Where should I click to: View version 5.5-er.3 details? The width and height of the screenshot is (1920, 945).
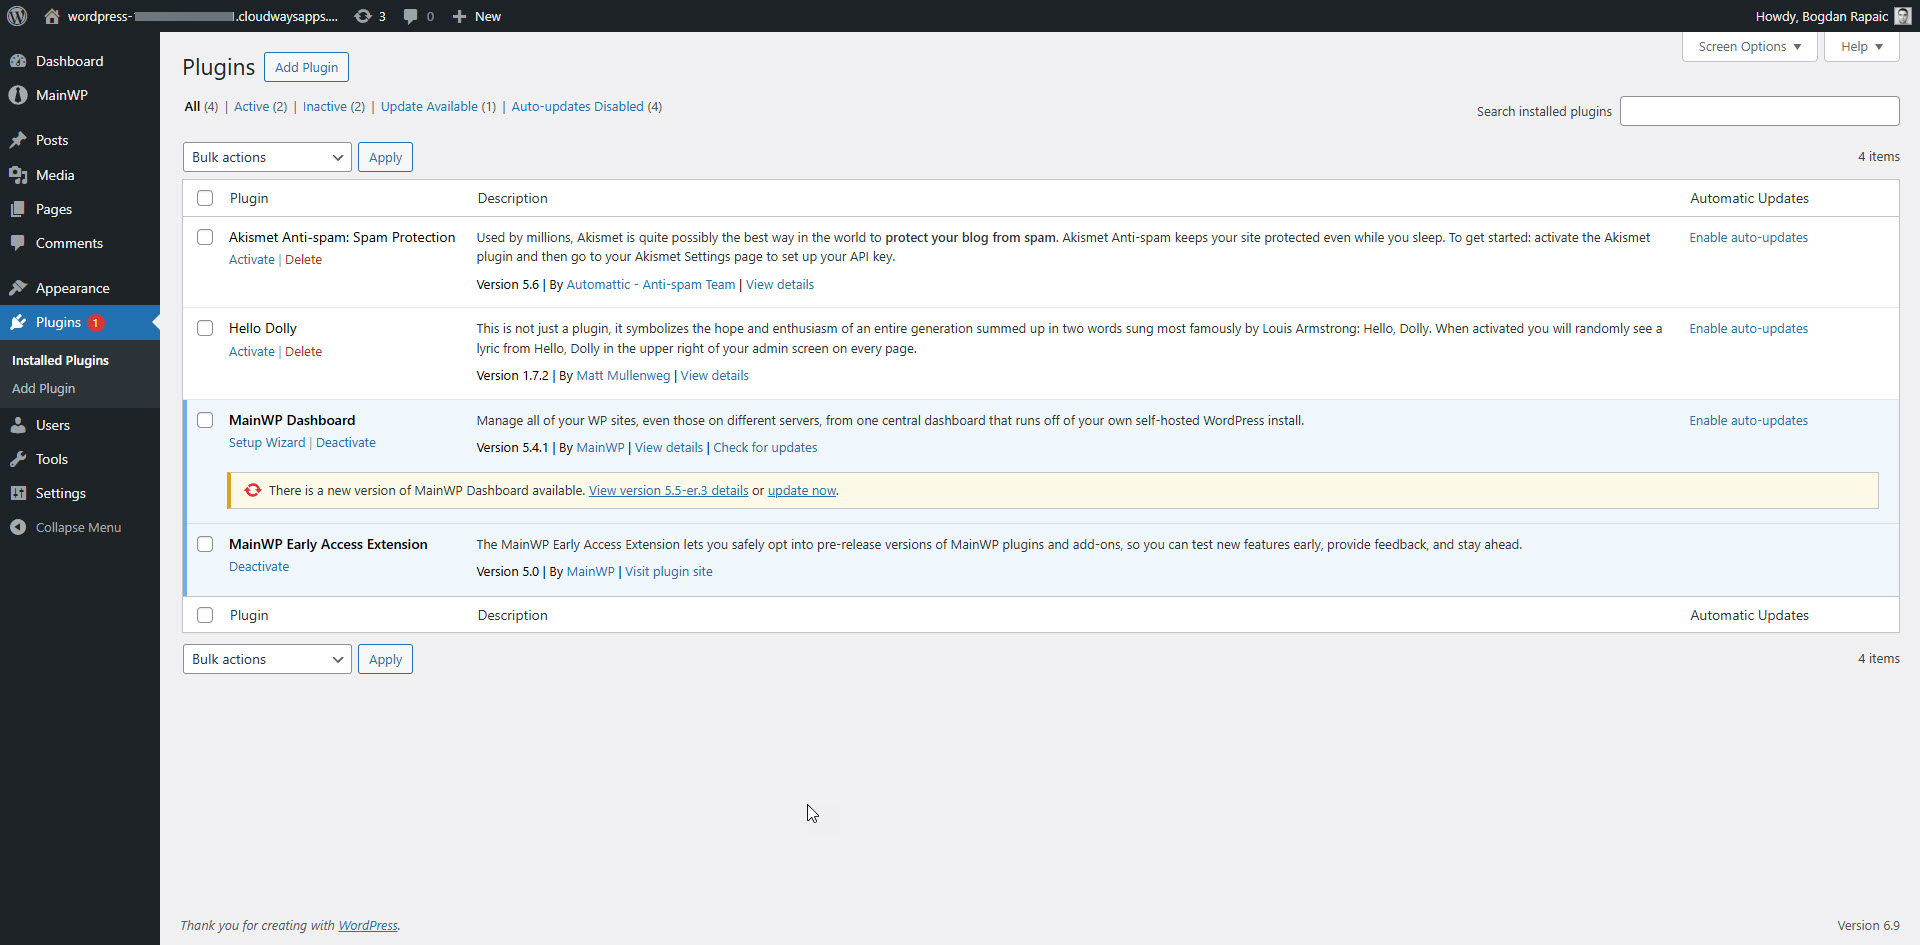click(x=668, y=491)
